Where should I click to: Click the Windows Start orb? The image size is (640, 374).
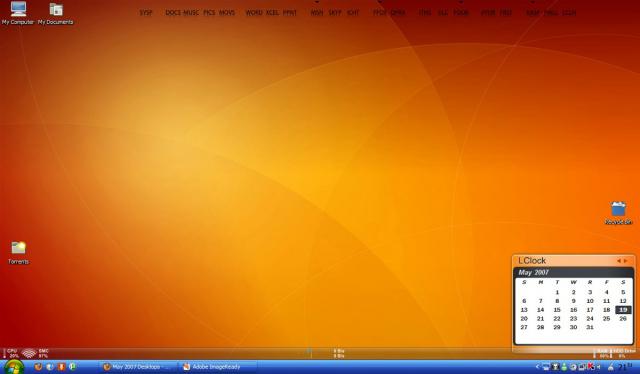pyautogui.click(x=14, y=367)
